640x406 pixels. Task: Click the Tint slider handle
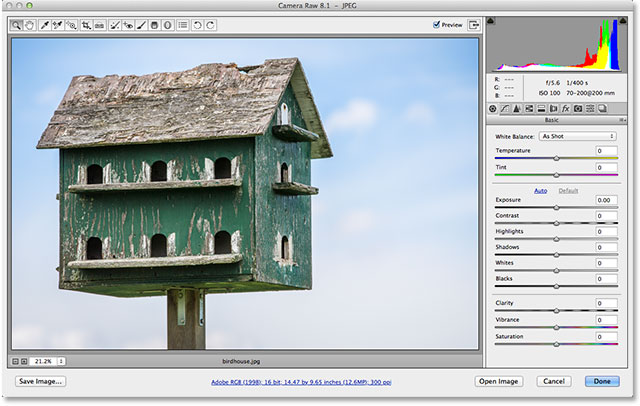[x=556, y=175]
